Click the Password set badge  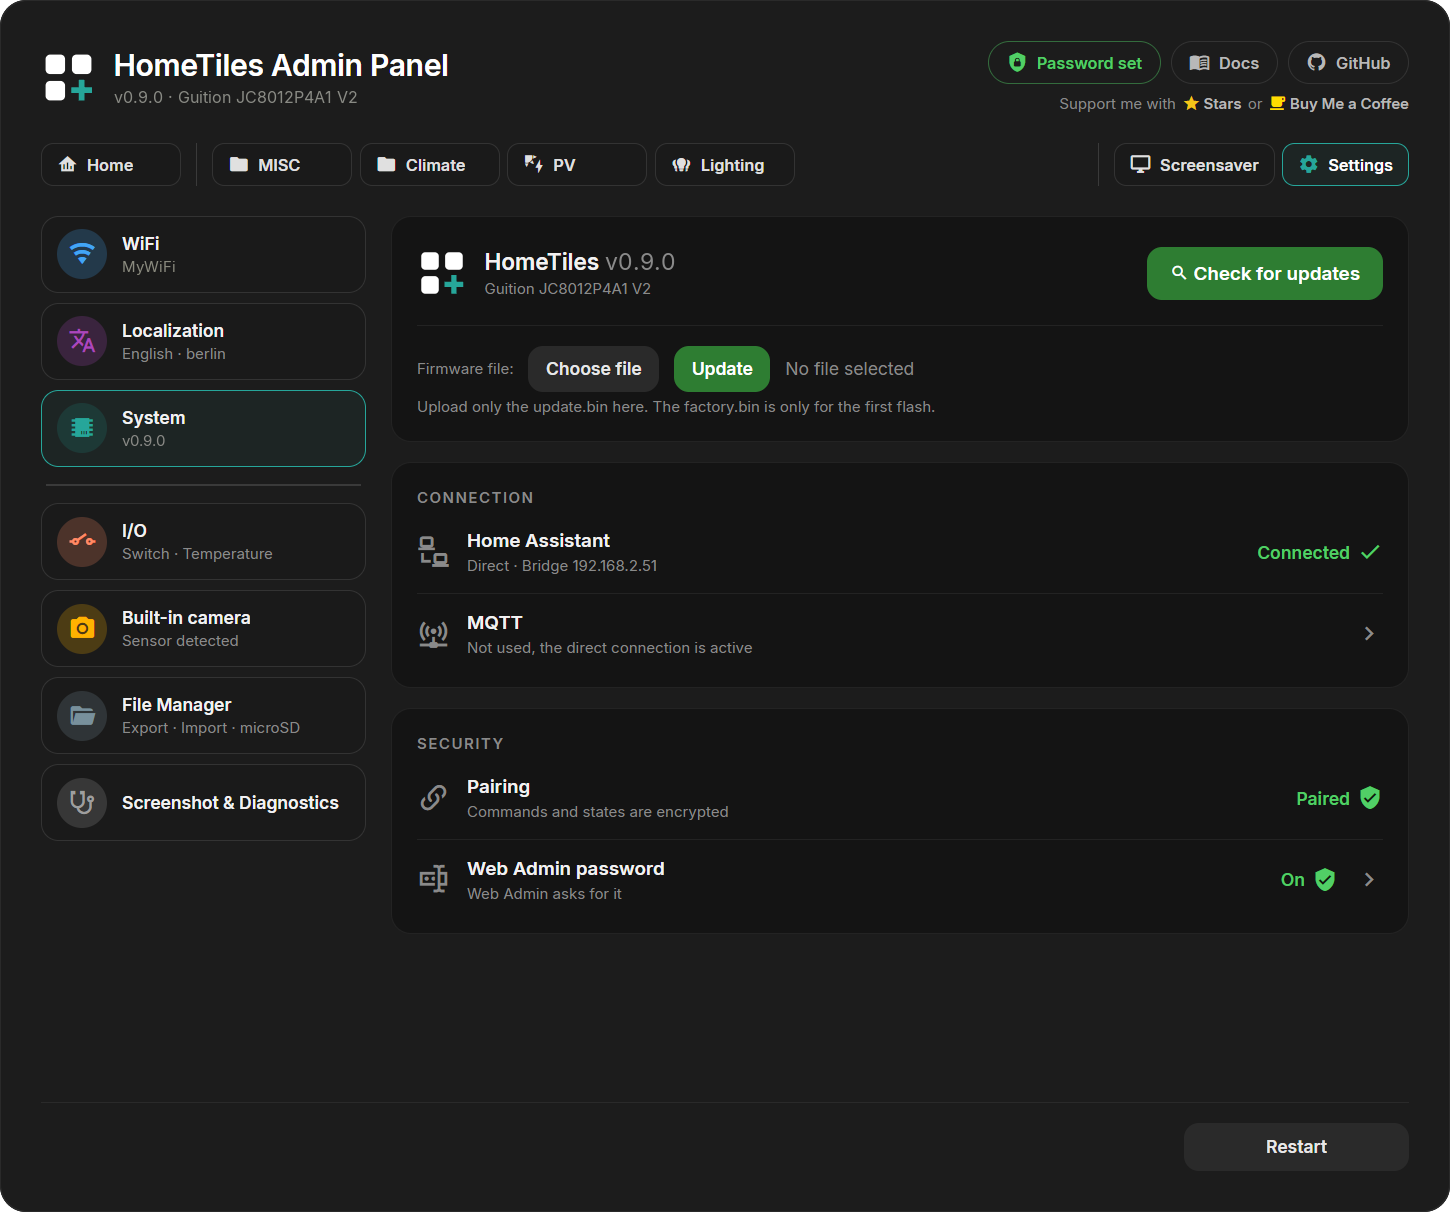pyautogui.click(x=1074, y=63)
